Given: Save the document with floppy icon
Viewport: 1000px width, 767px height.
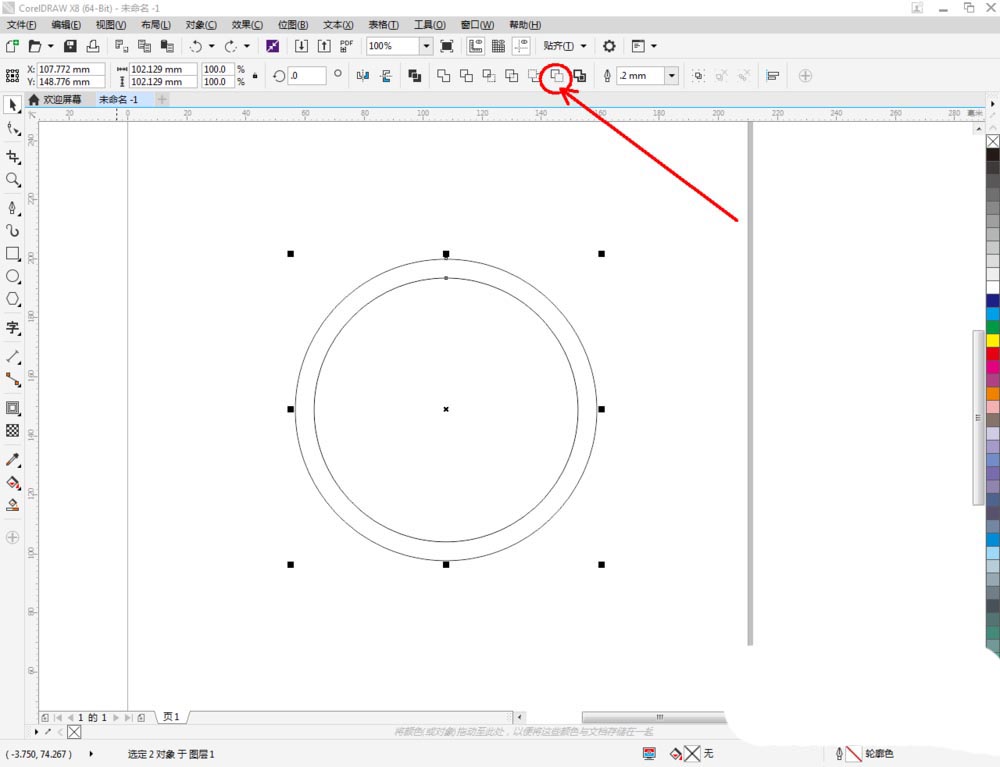Looking at the screenshot, I should 70,46.
